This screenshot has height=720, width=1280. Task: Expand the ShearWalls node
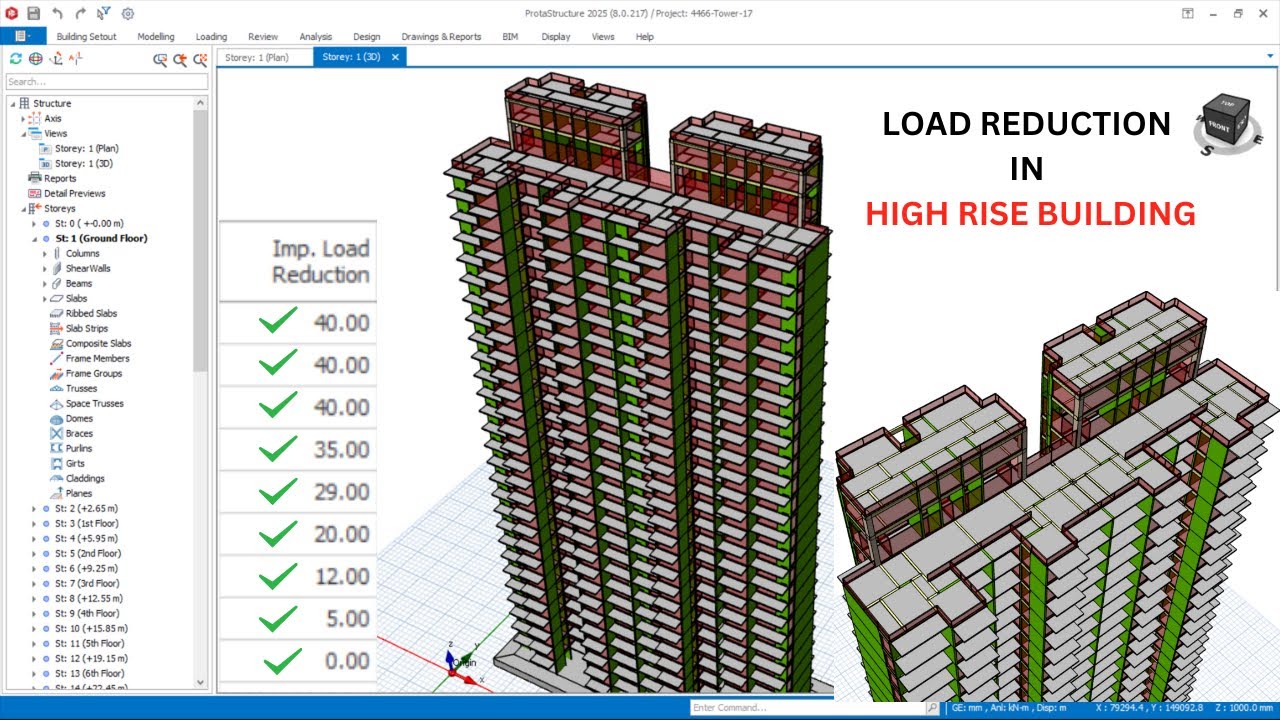click(45, 268)
